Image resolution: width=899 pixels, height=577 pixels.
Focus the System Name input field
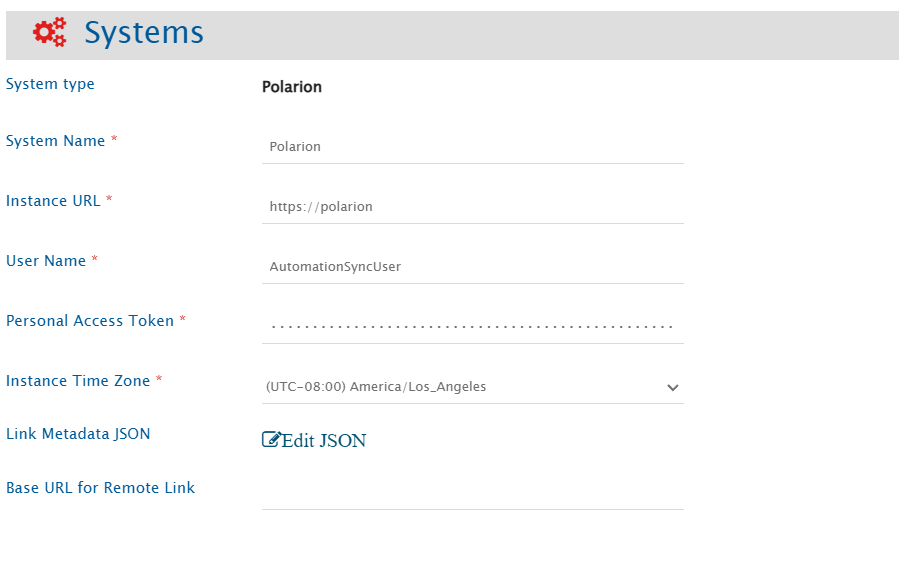(472, 147)
